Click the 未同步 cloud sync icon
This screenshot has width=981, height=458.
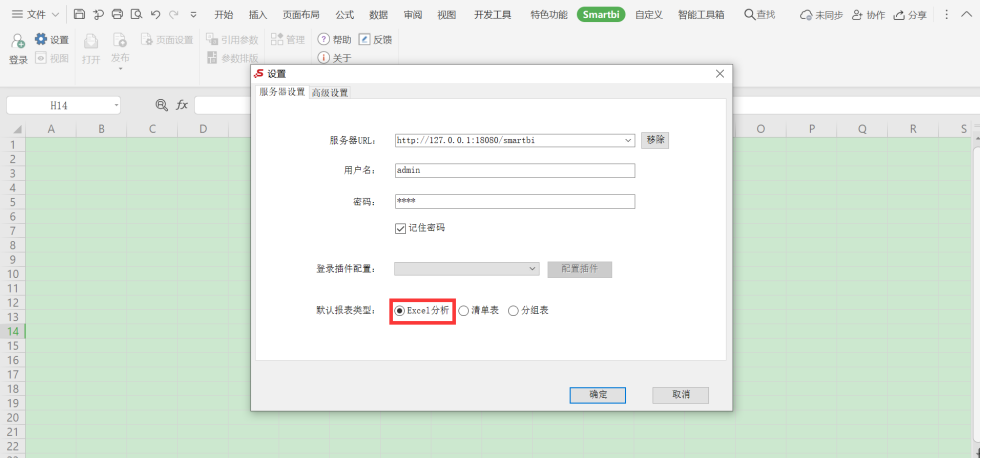point(806,15)
